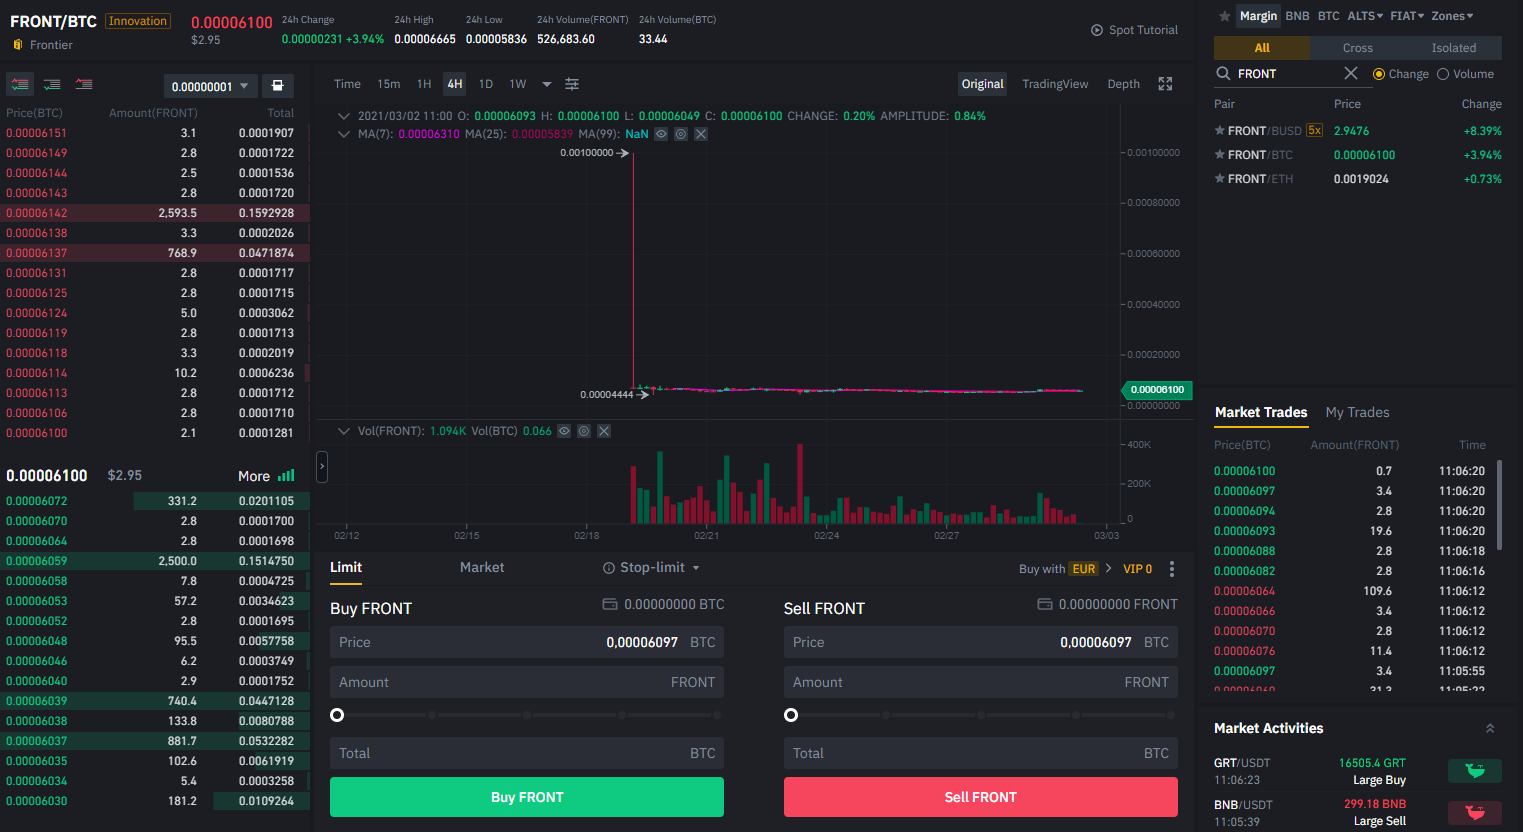The image size is (1523, 832).
Task: Open the Depth chart tab
Action: coord(1123,84)
